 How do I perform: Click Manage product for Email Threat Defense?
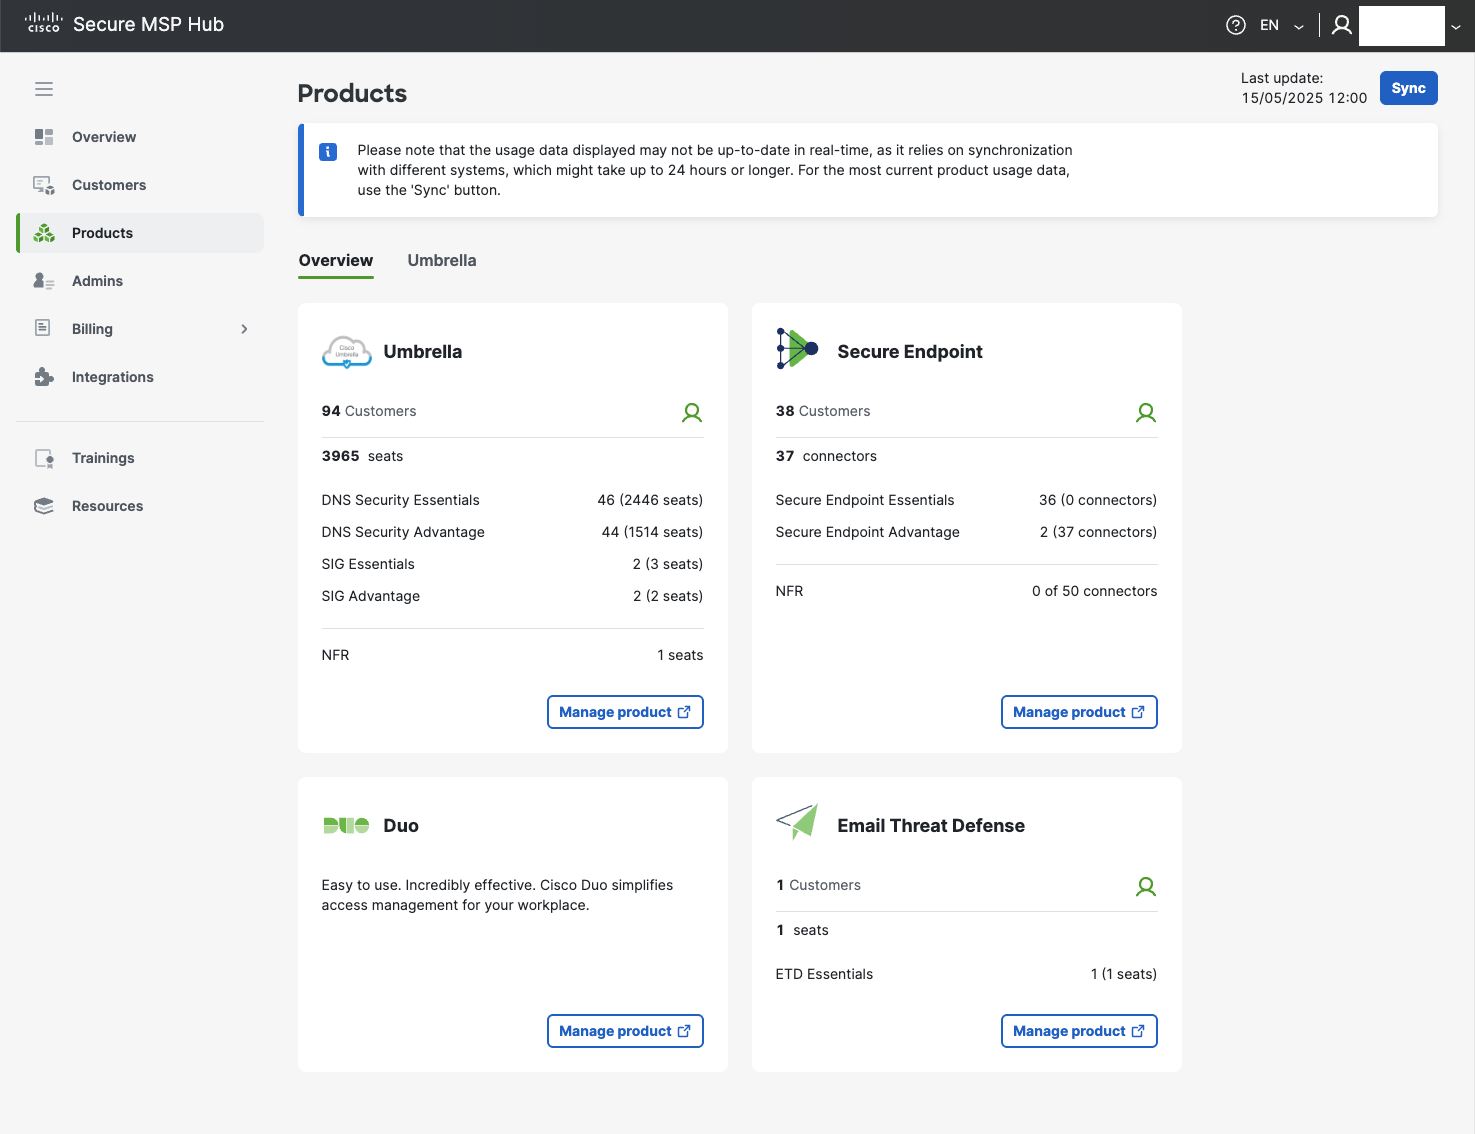[x=1079, y=1031]
